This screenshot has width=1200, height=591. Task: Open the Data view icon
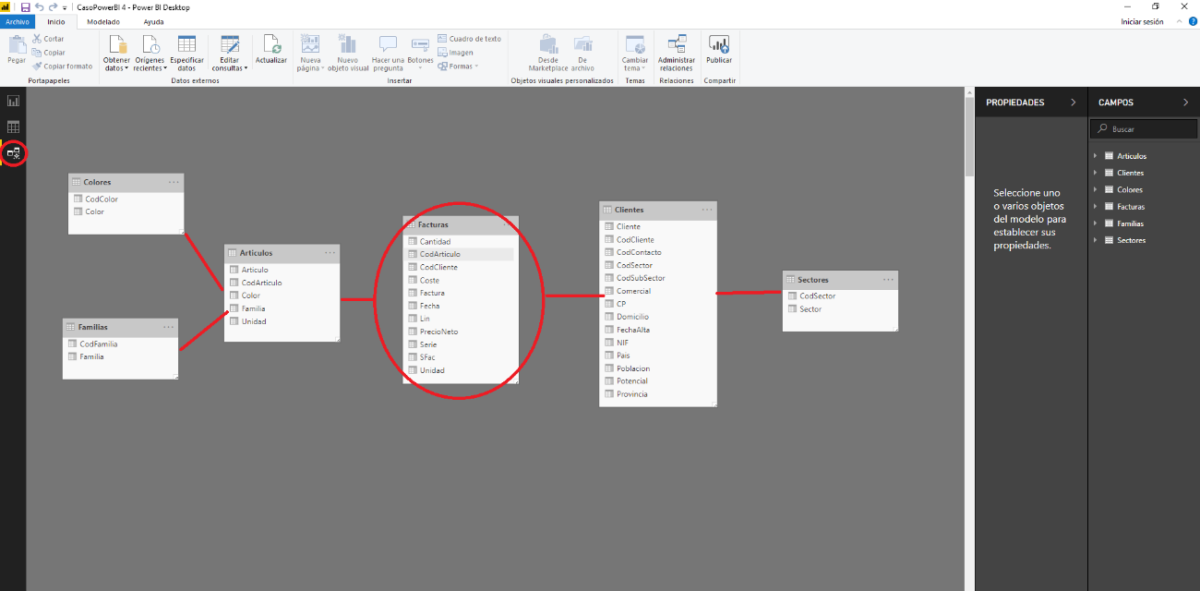pos(13,127)
